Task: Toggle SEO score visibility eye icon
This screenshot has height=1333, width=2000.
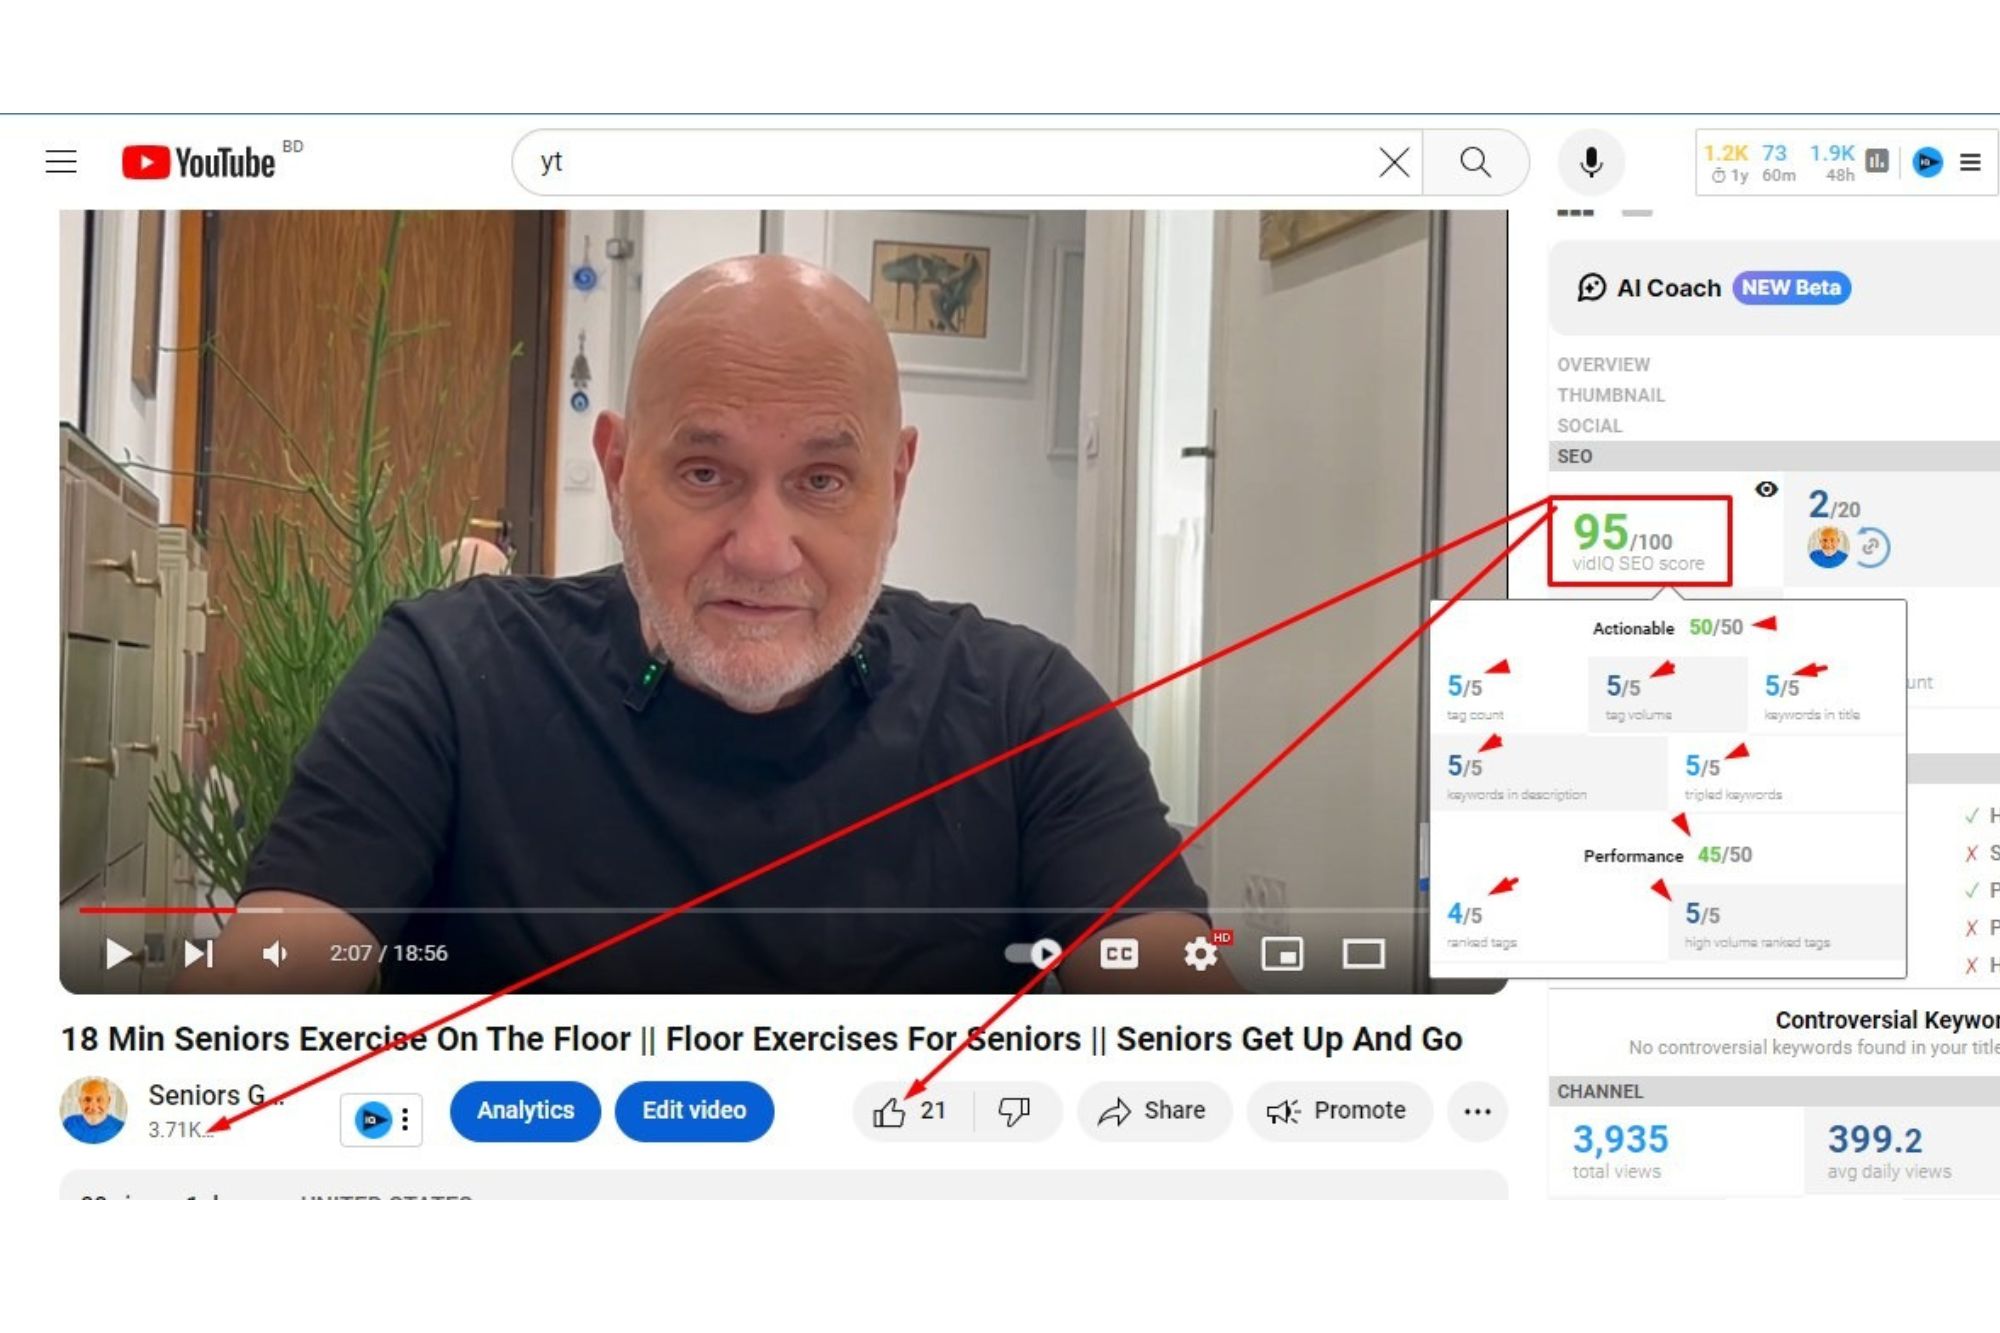Action: (1766, 489)
